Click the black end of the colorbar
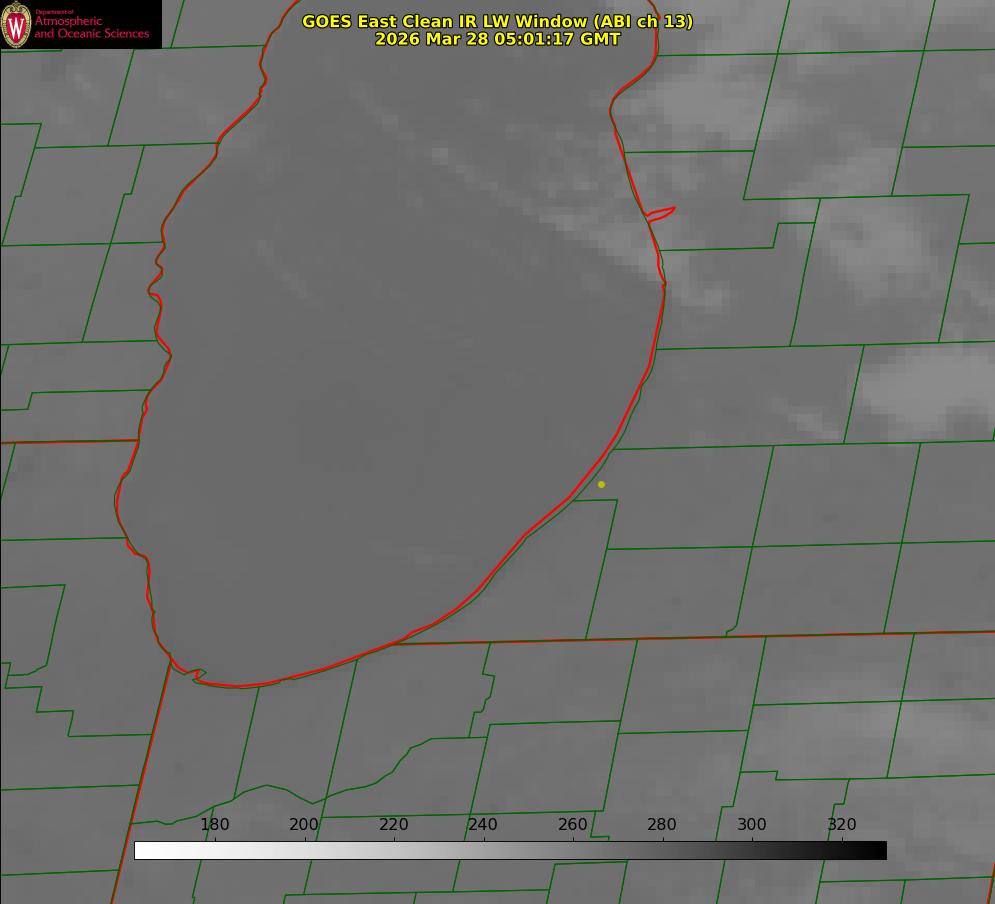This screenshot has height=904, width=995. click(x=880, y=850)
